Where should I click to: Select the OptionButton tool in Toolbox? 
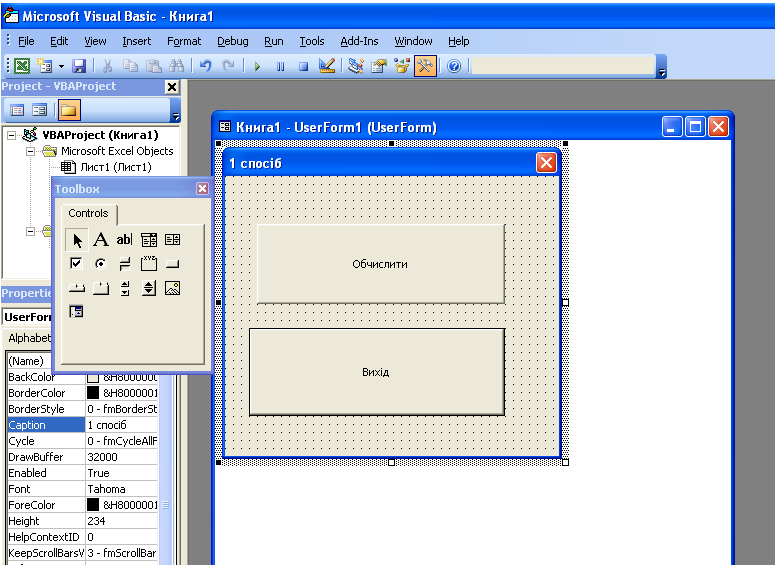coord(101,263)
